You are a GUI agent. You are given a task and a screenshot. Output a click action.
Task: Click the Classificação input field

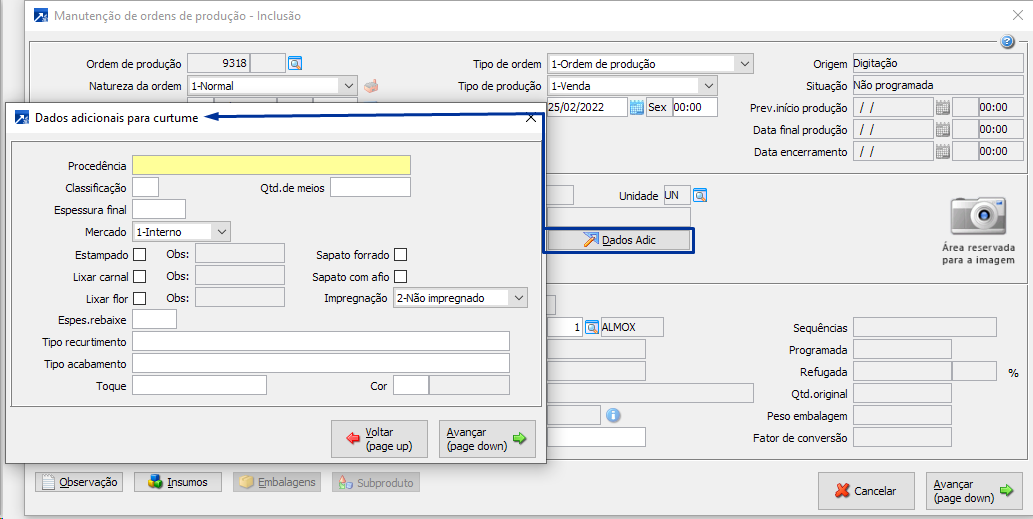pos(146,187)
